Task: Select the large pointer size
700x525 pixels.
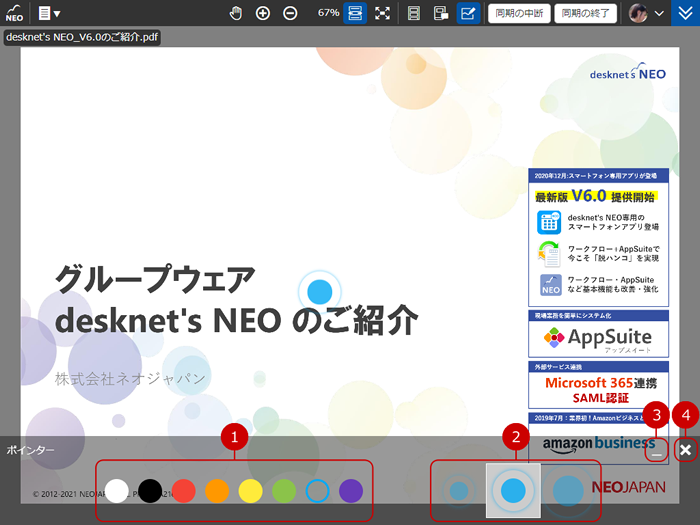Action: click(x=568, y=491)
